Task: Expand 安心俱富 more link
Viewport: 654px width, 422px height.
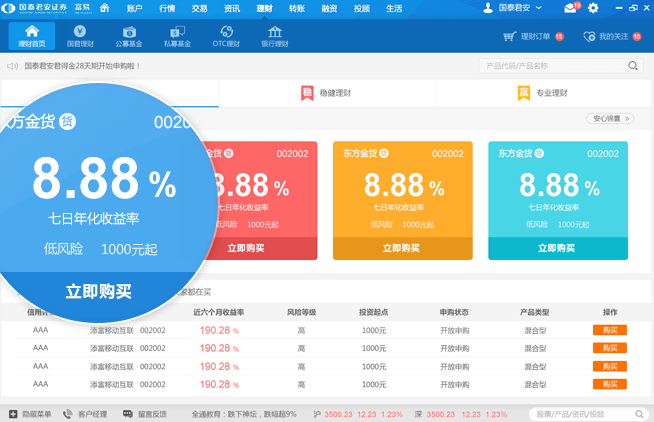Action: pyautogui.click(x=612, y=119)
